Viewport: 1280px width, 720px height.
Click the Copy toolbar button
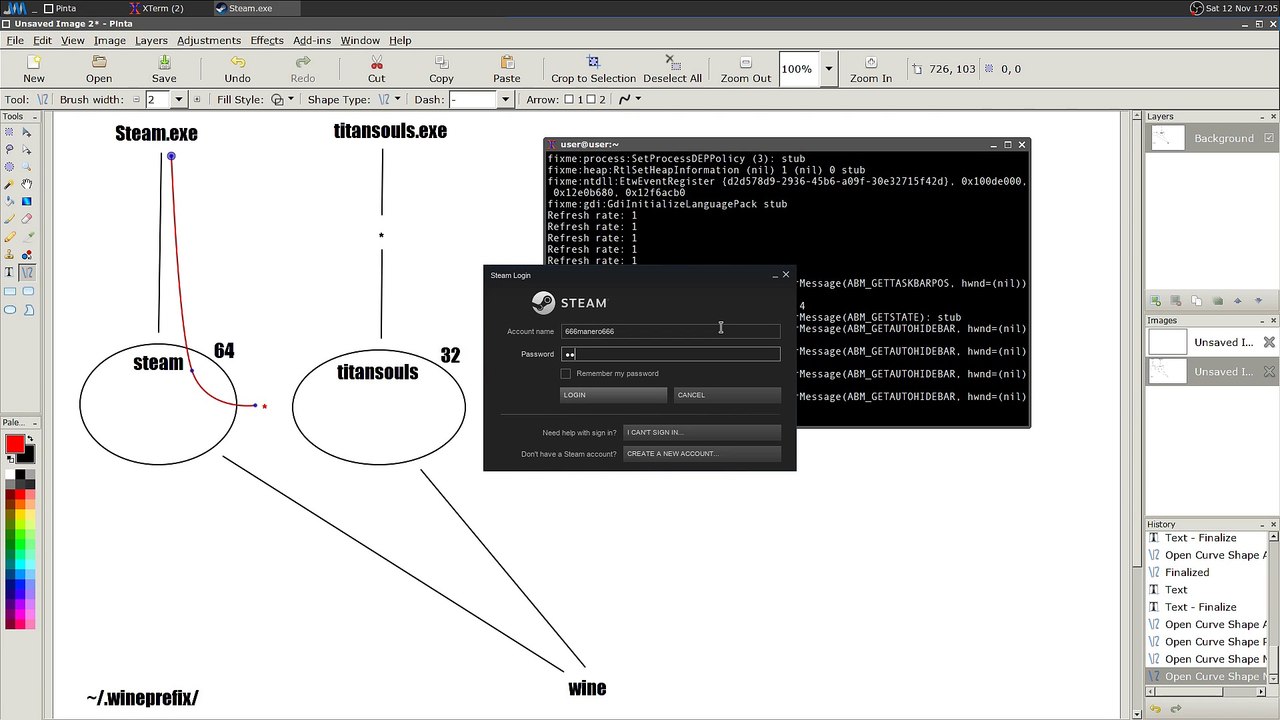[441, 69]
